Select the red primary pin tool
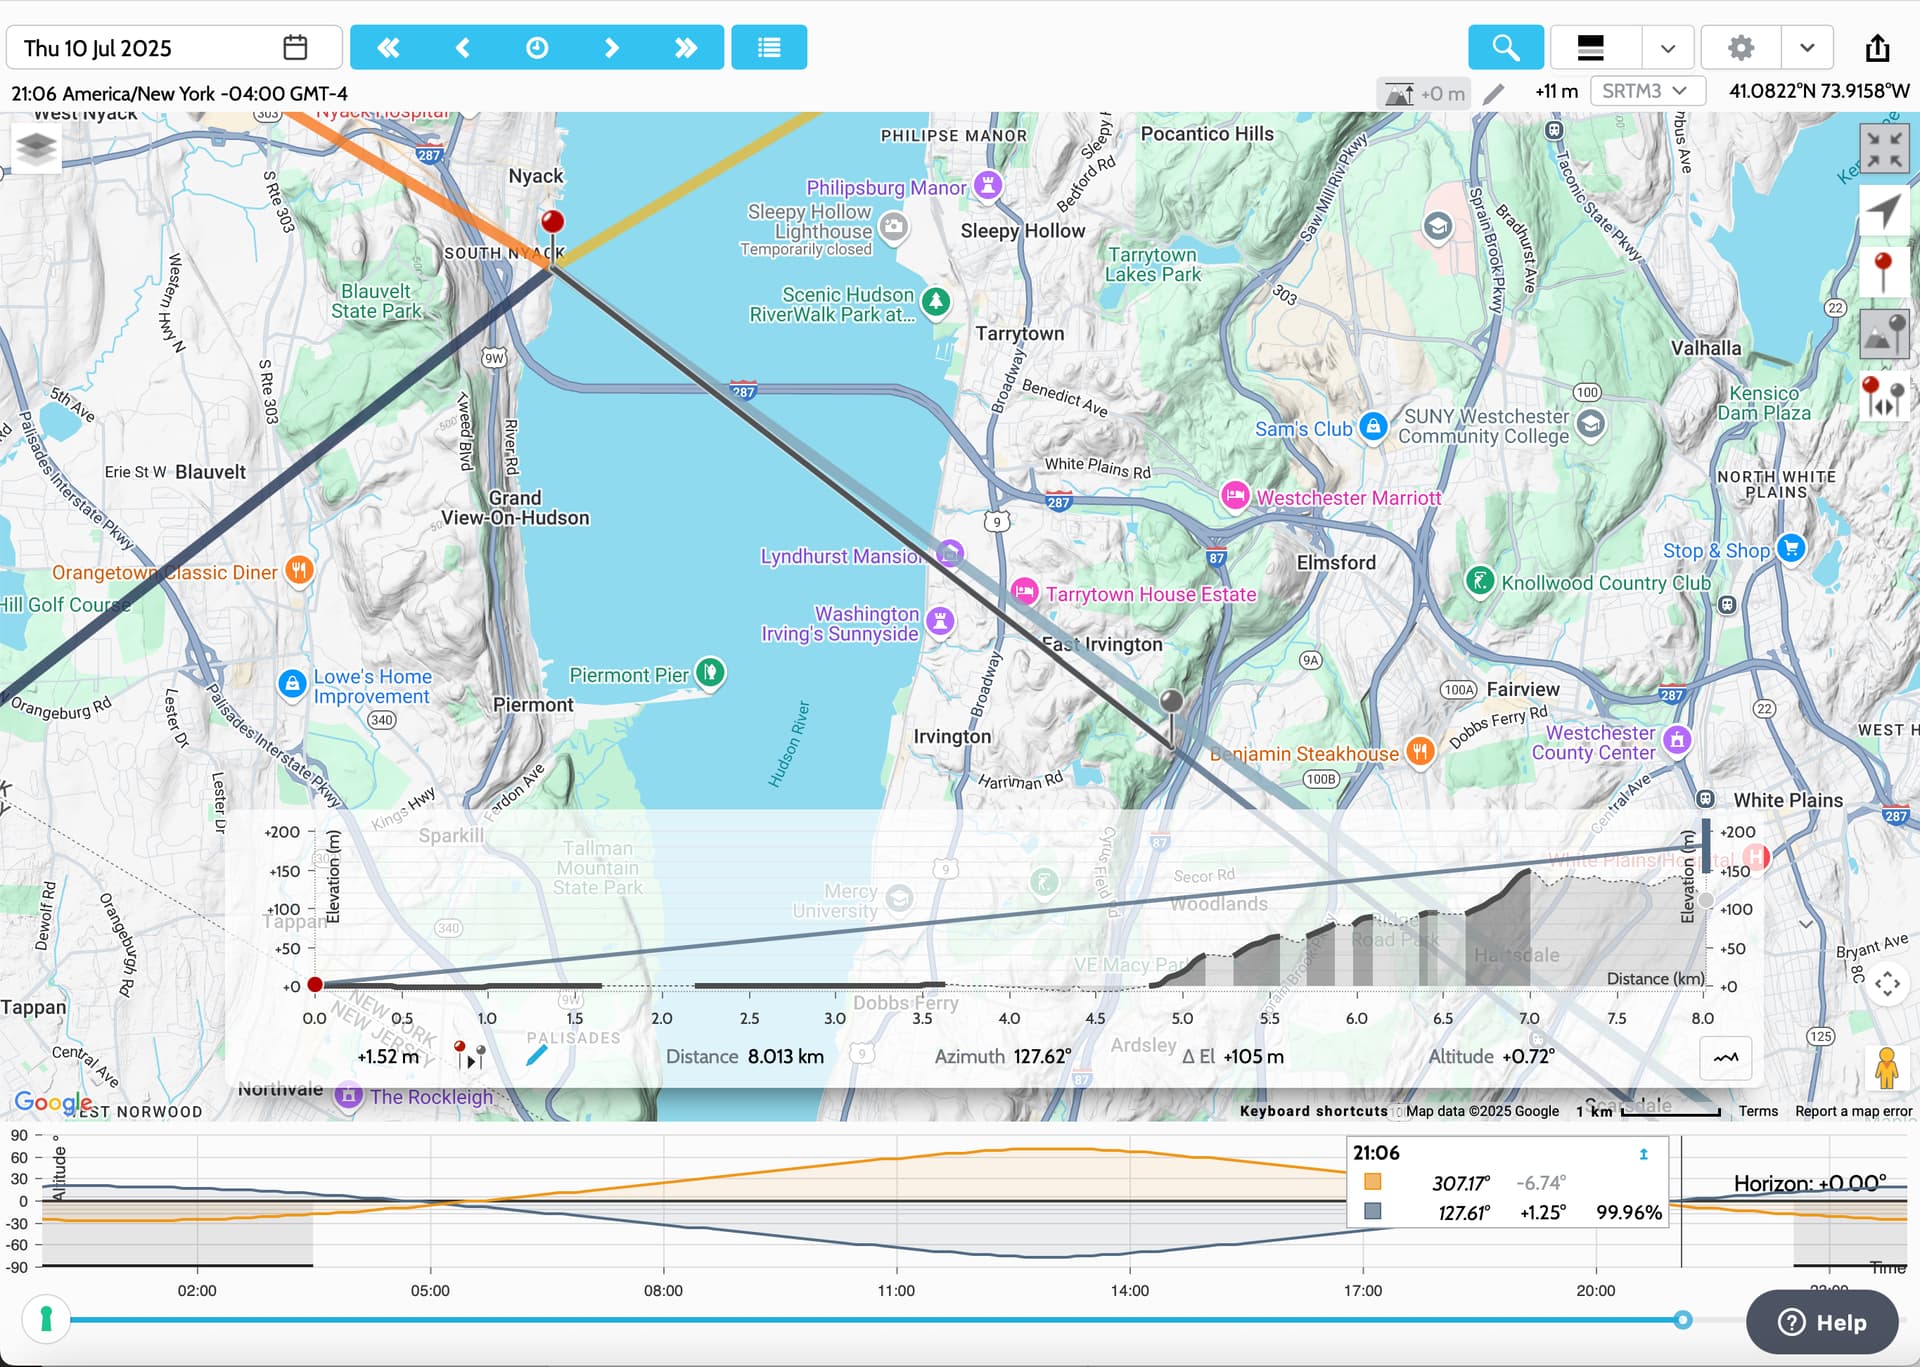Image resolution: width=1920 pixels, height=1367 pixels. [x=1885, y=272]
